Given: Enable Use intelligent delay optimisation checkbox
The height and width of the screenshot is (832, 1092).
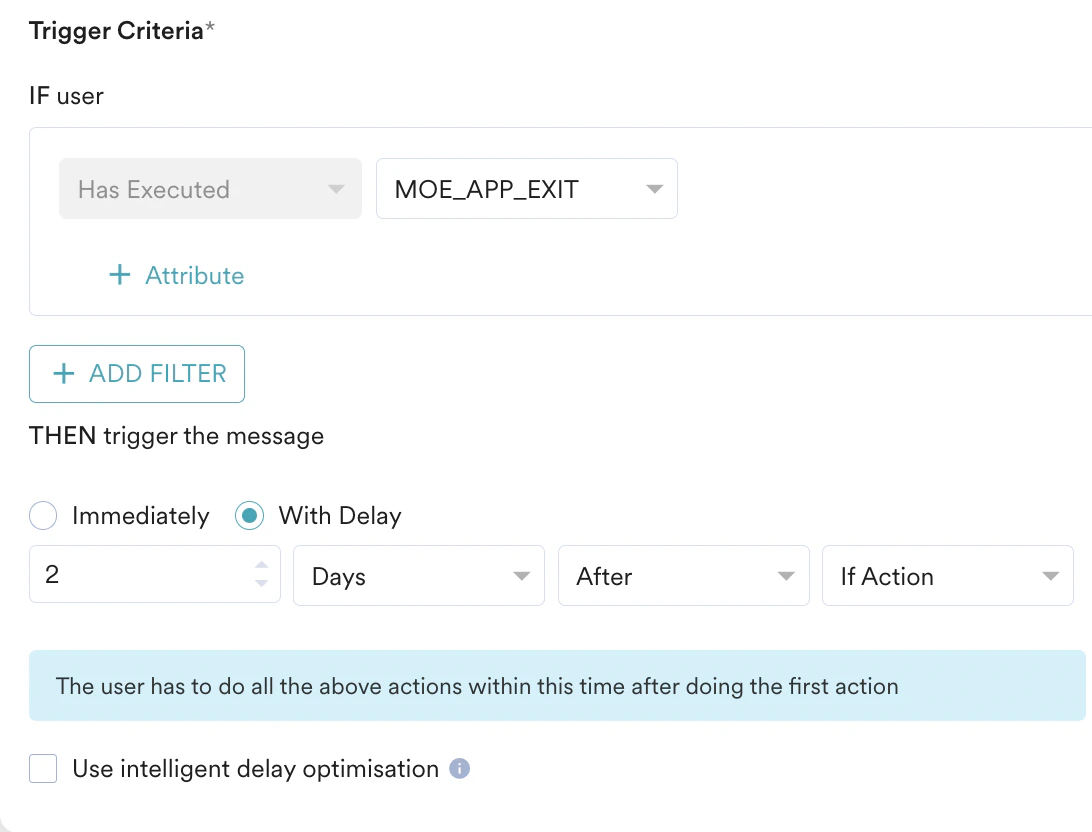Looking at the screenshot, I should (43, 769).
